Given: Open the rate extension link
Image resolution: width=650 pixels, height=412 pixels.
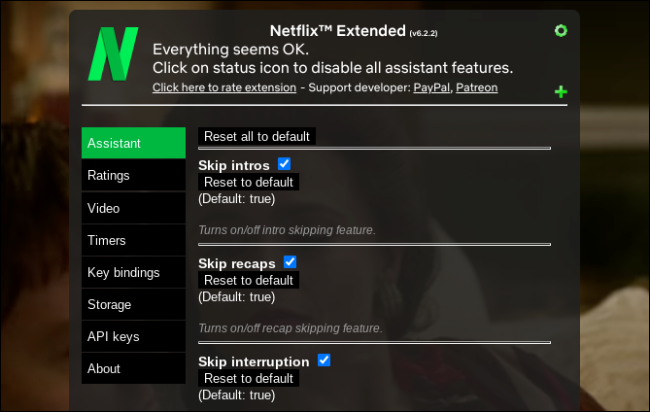Looking at the screenshot, I should coord(224,88).
